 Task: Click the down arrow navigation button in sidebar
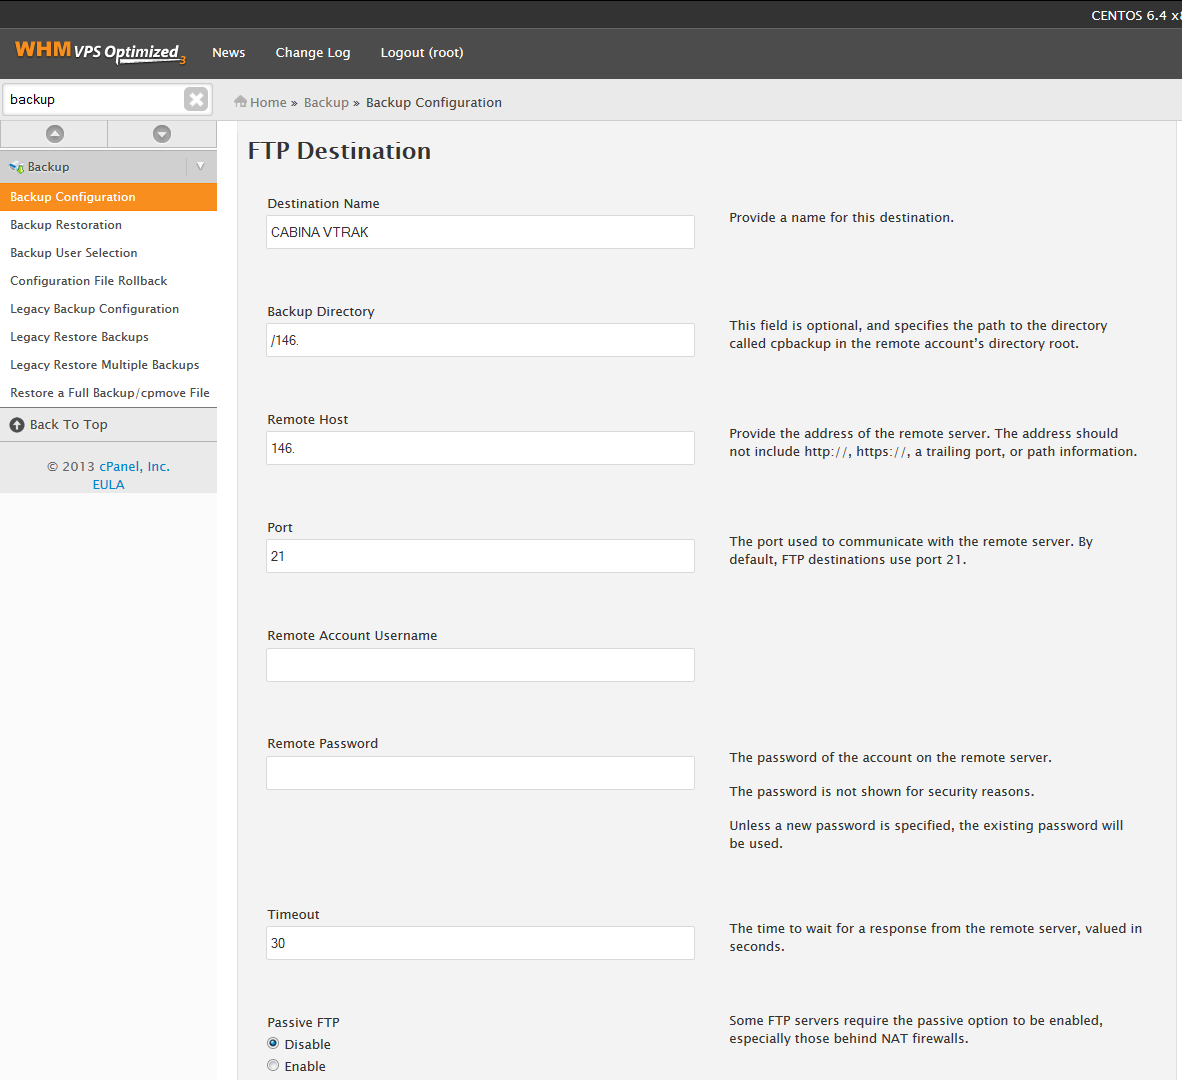[x=162, y=134]
